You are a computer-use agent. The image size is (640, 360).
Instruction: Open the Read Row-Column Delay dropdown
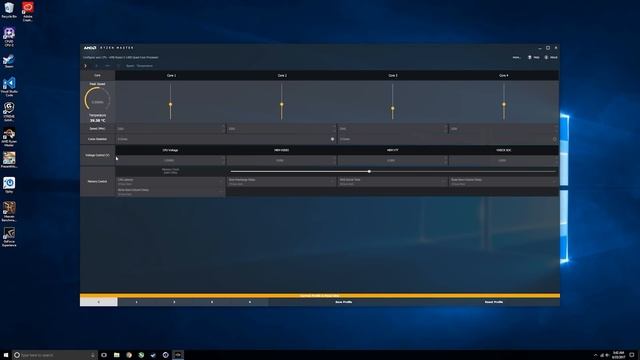point(504,181)
